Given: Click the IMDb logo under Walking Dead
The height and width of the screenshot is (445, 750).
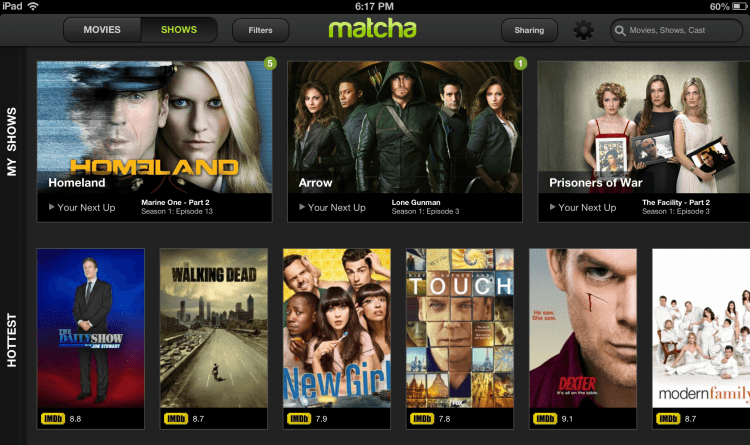Looking at the screenshot, I should click(x=176, y=419).
